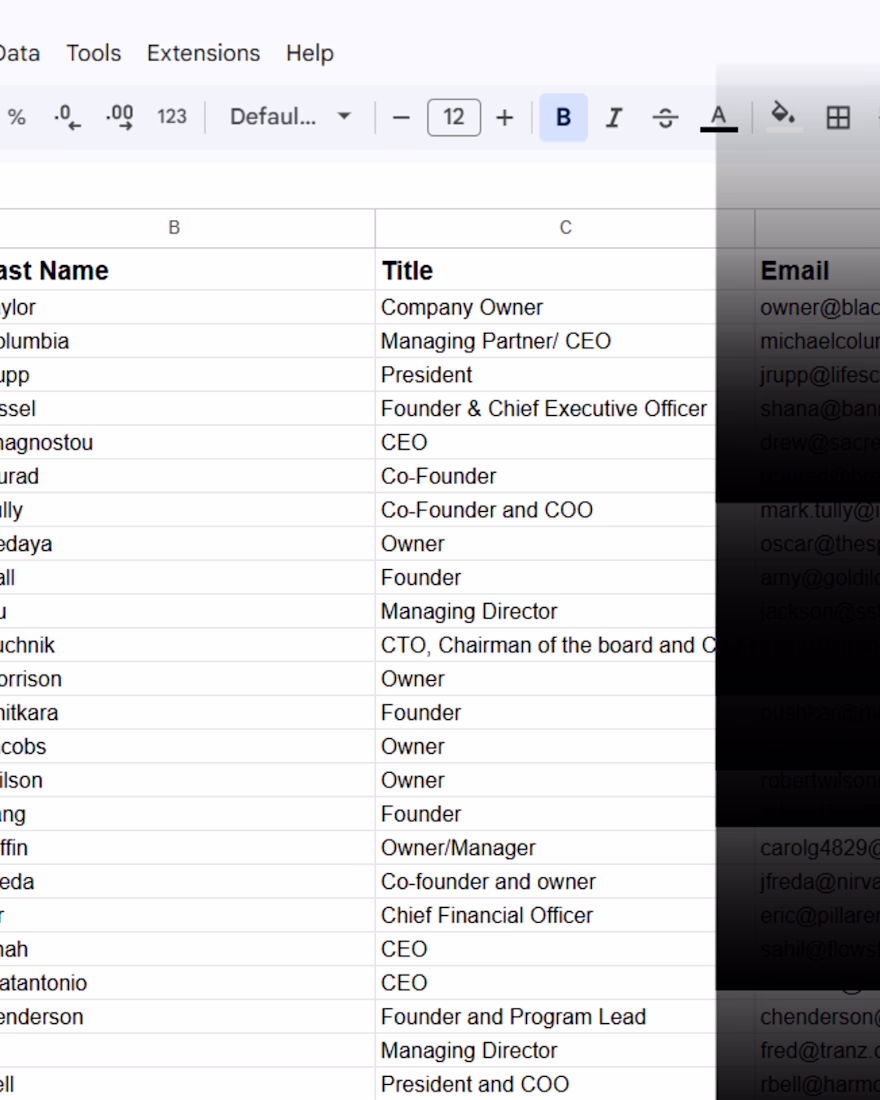Select the email cell starting 'owner@blac'
Screen dimensions: 880x1100
(x=818, y=307)
